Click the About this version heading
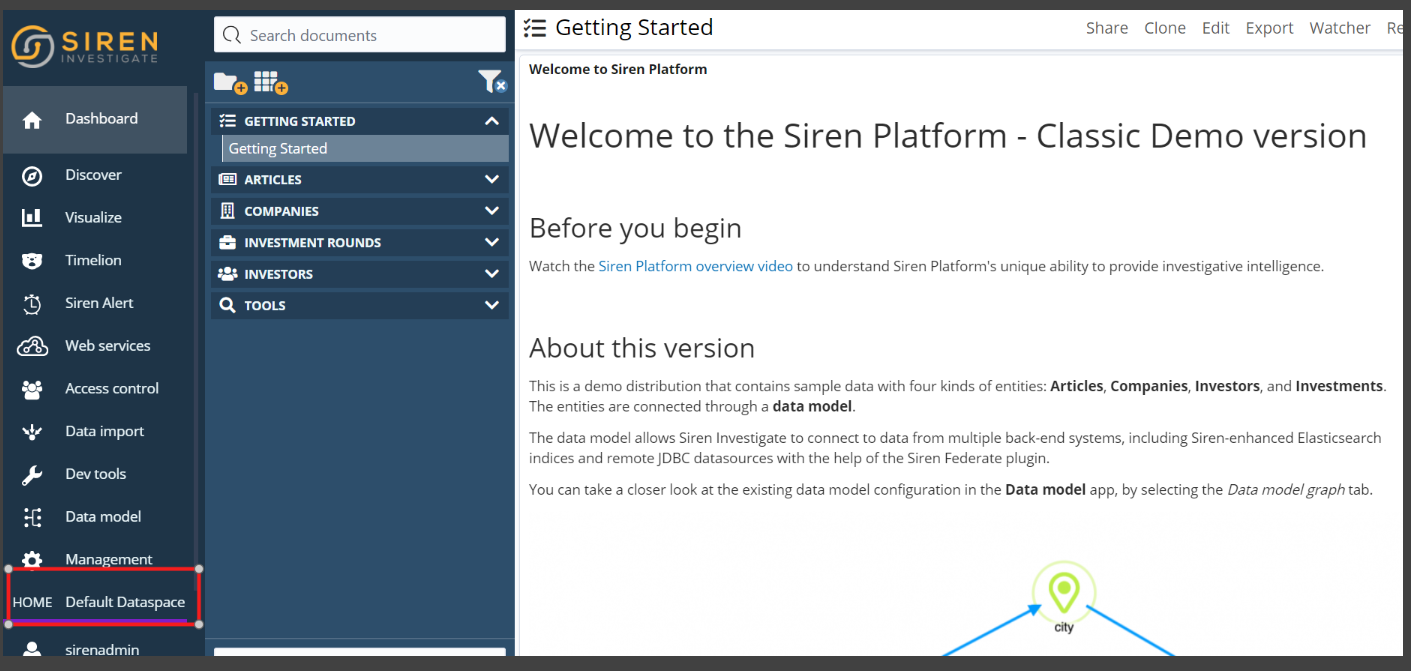1411x671 pixels. coord(642,348)
